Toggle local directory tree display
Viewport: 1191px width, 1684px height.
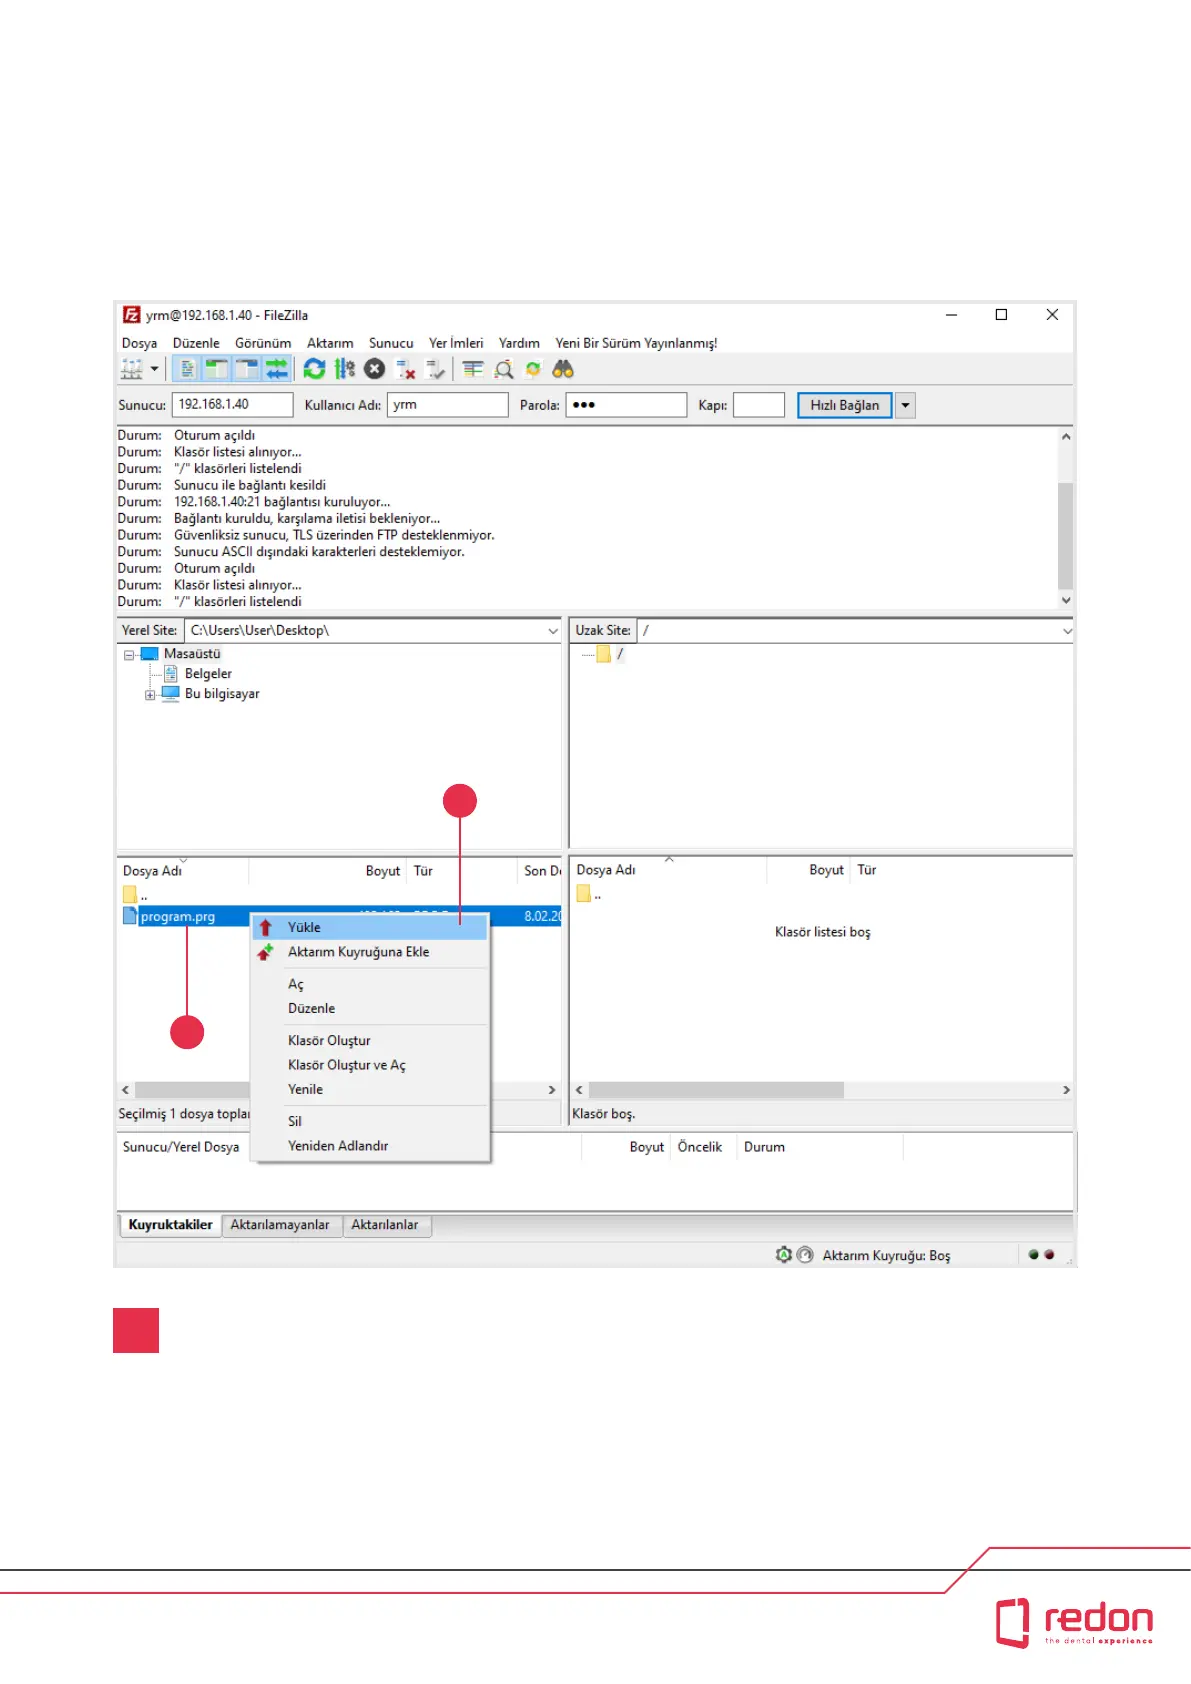pyautogui.click(x=216, y=369)
